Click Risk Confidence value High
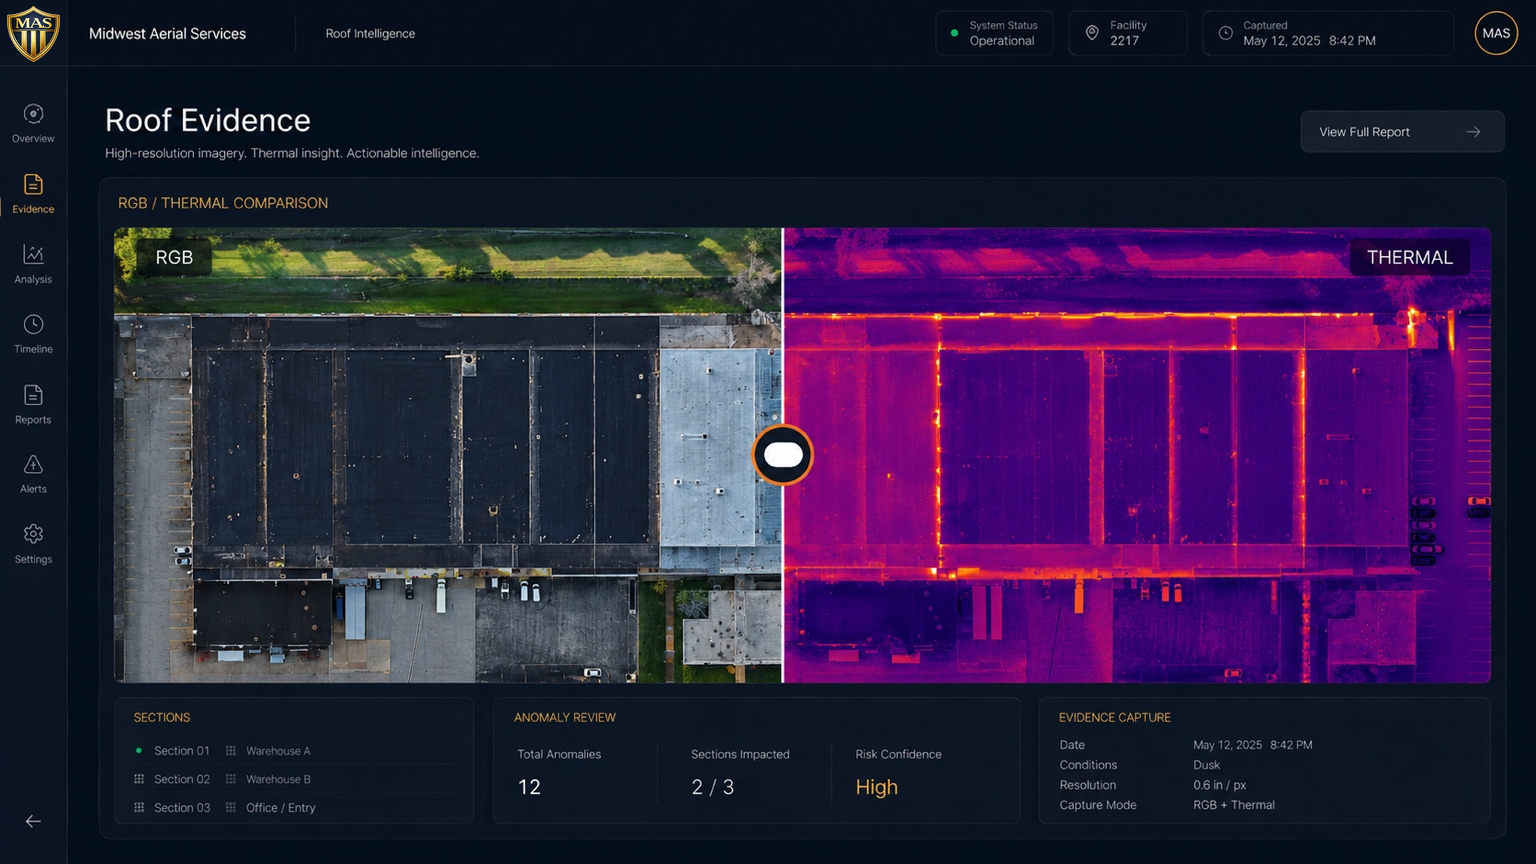Viewport: 1536px width, 864px height. coord(877,787)
